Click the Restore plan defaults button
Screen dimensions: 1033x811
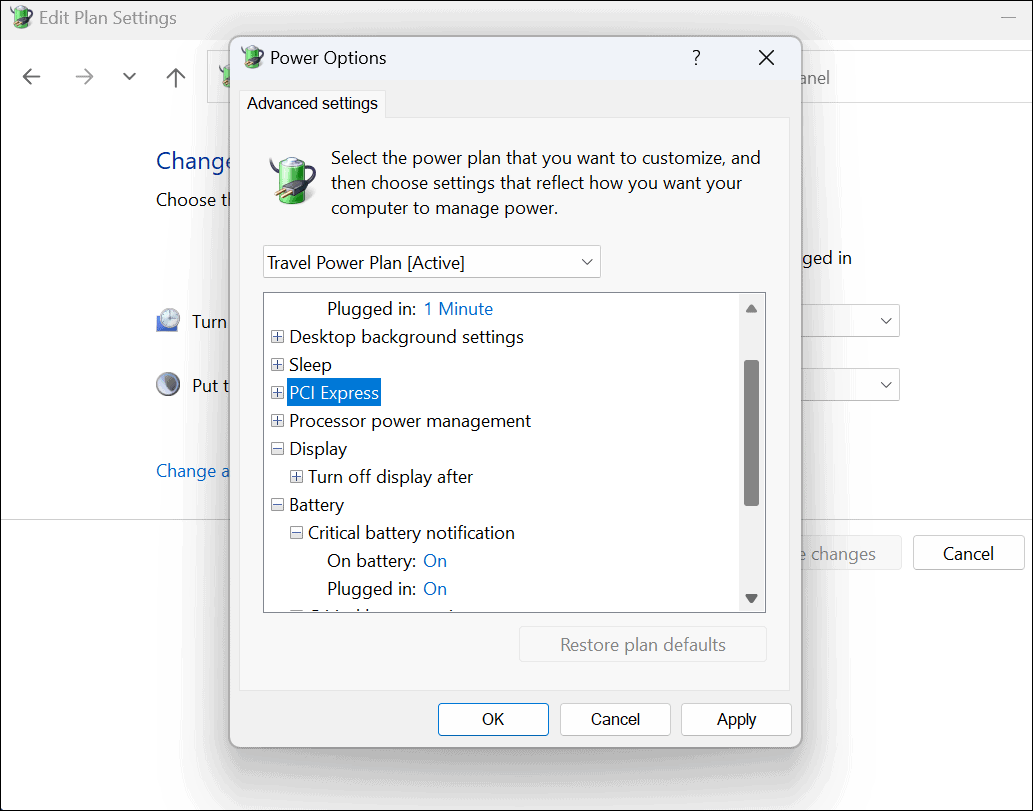[642, 644]
